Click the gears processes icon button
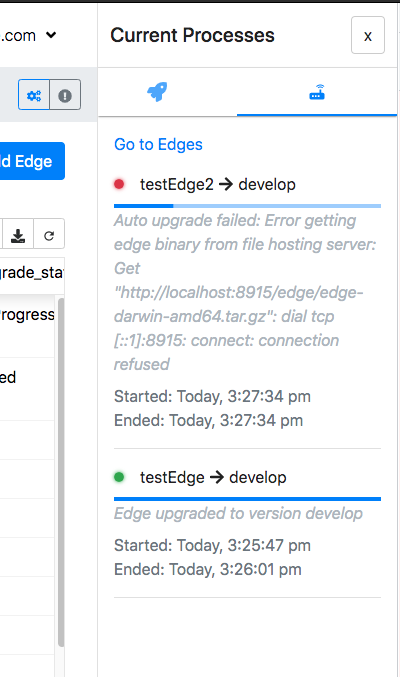The height and width of the screenshot is (677, 400). [x=34, y=95]
